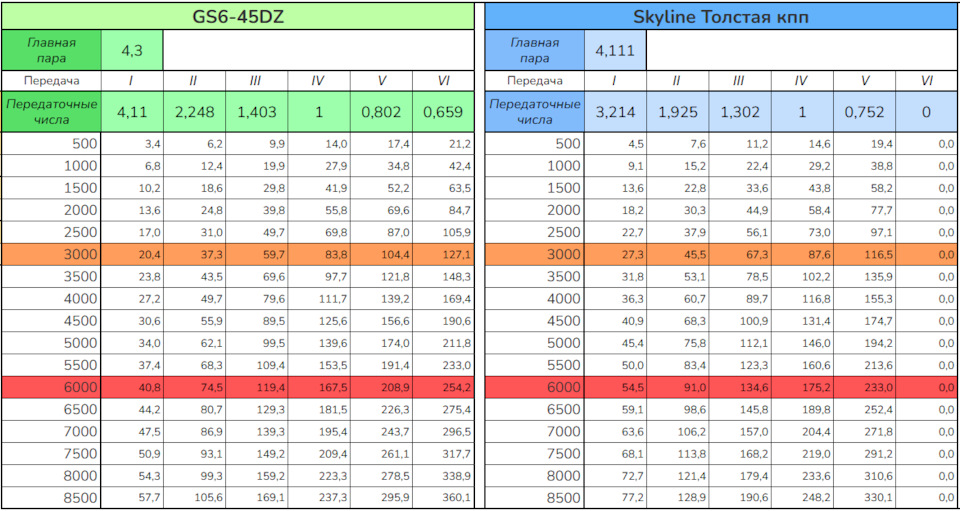Viewport: 960px width, 511px height.
Task: Click Передаточные числа label in Skyline table
Action: 534,112
